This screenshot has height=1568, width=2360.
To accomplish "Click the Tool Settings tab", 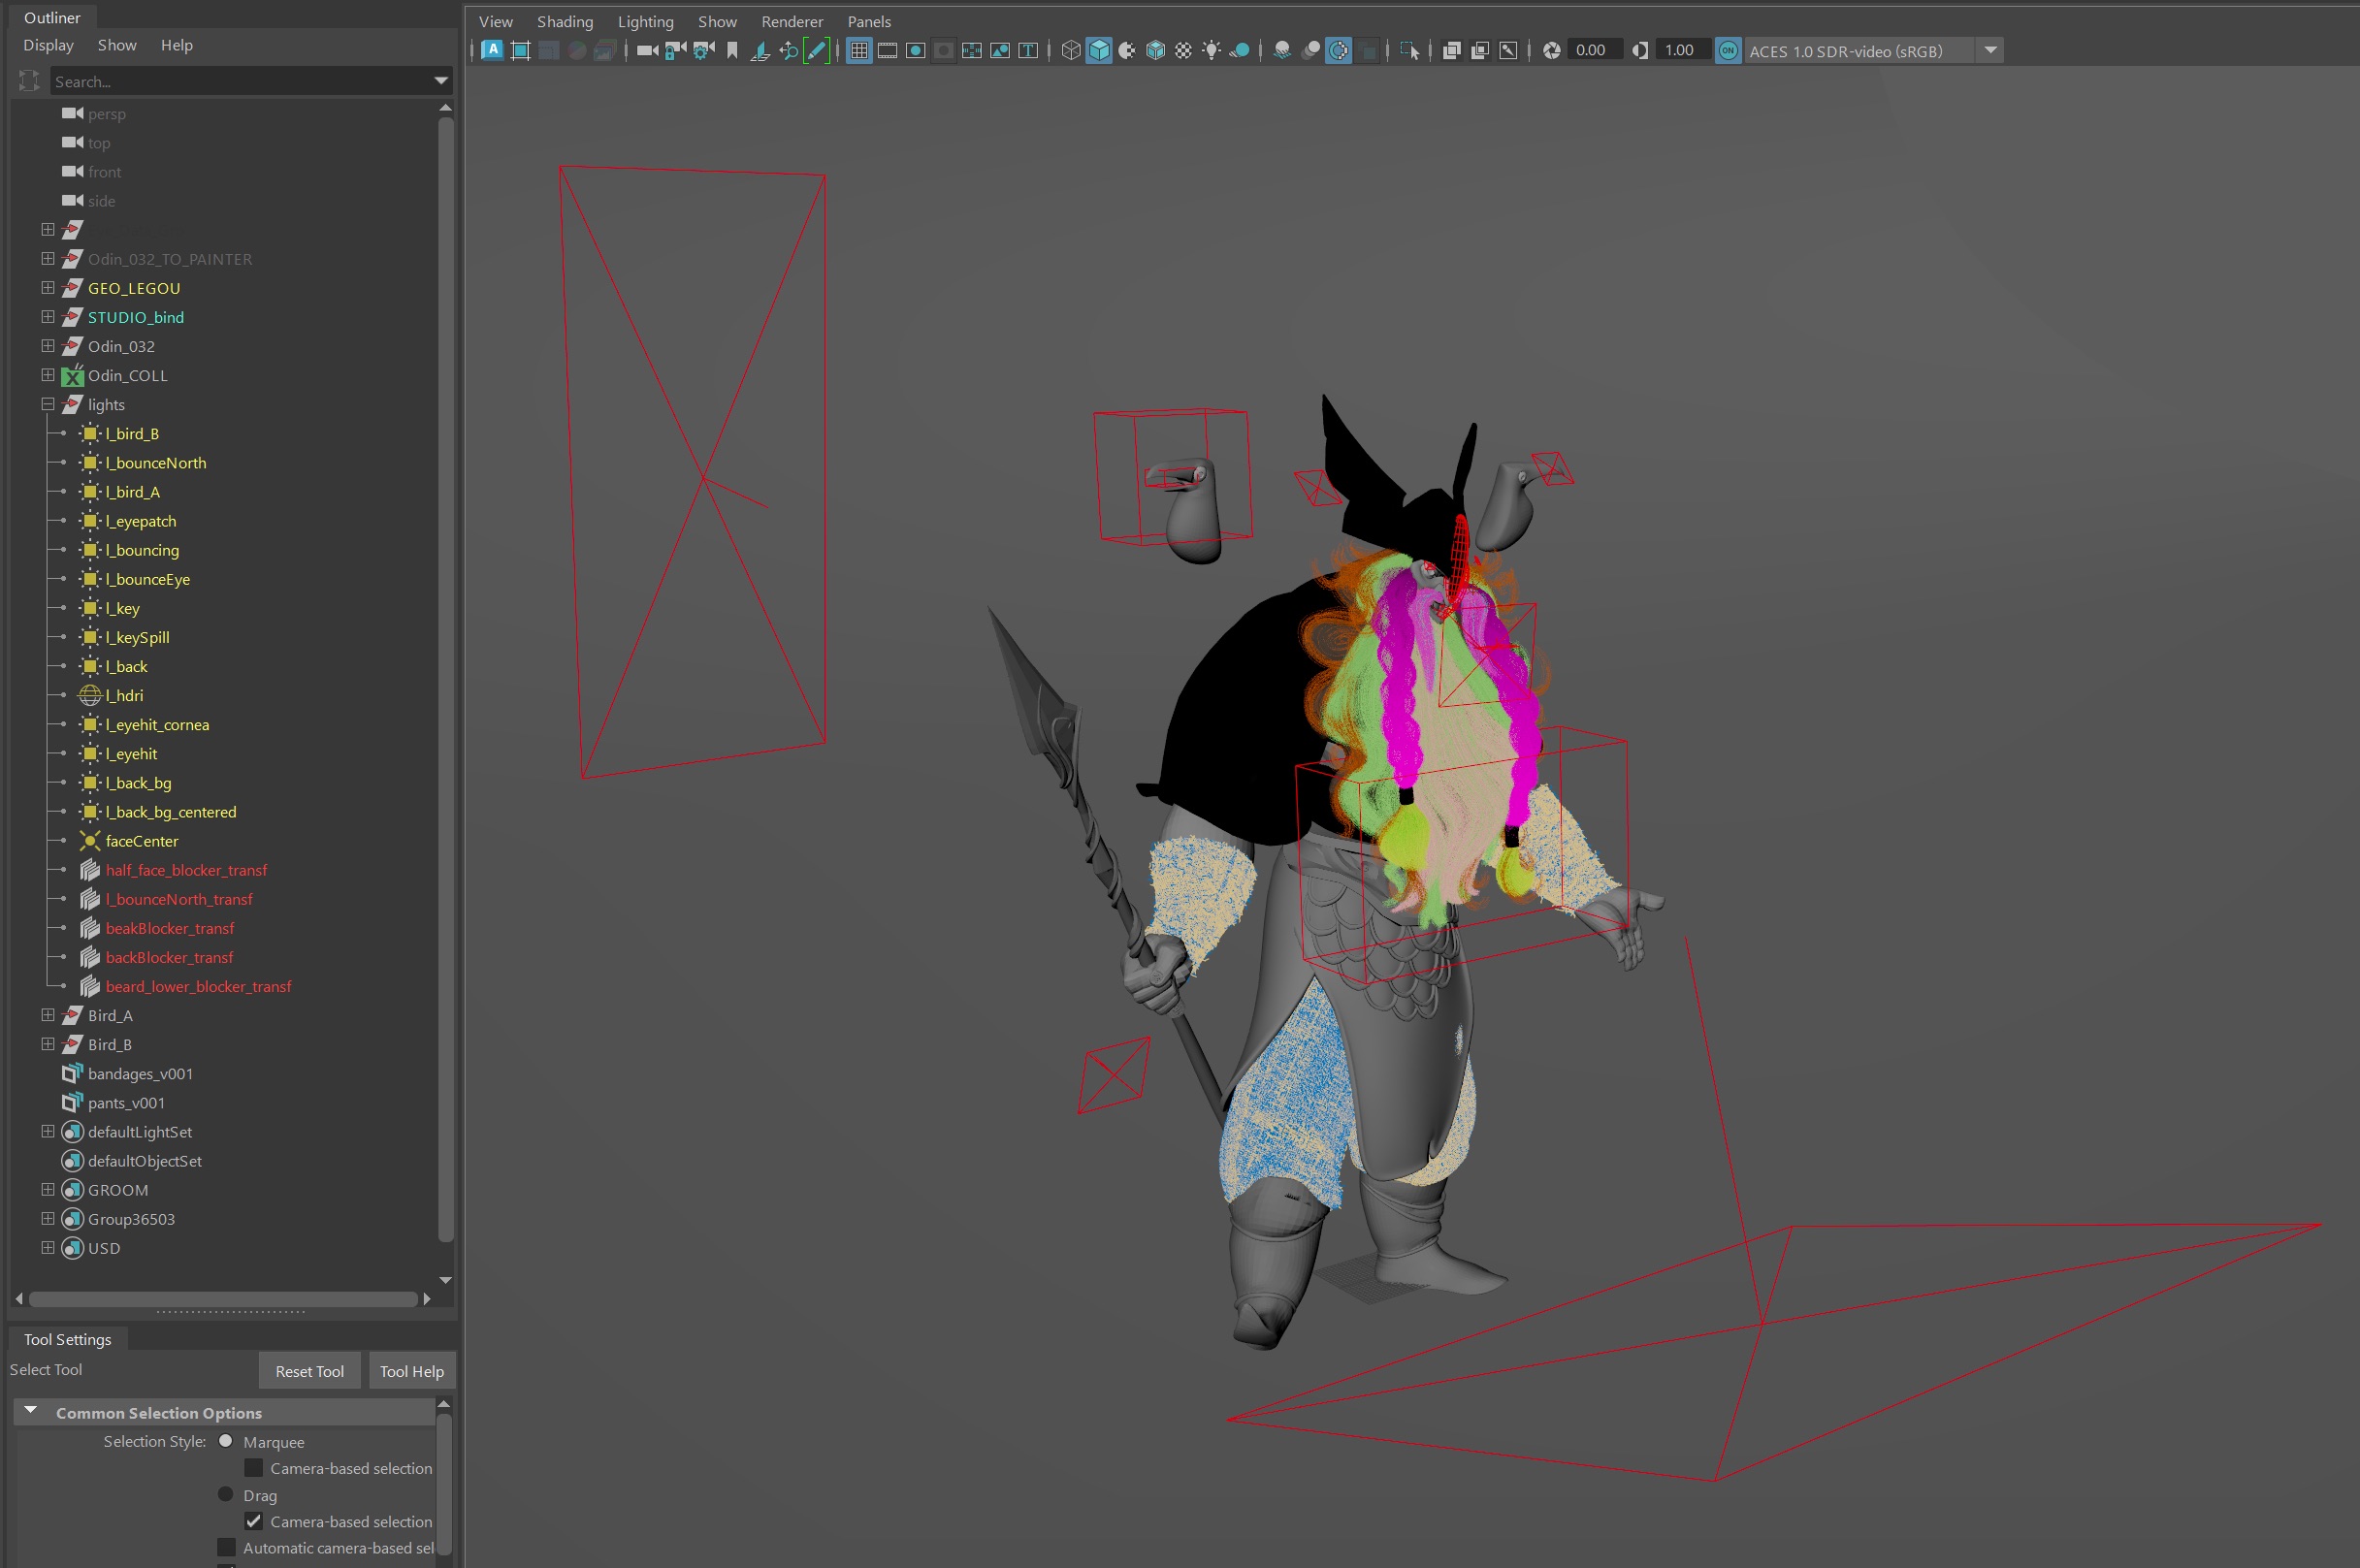I will point(68,1339).
